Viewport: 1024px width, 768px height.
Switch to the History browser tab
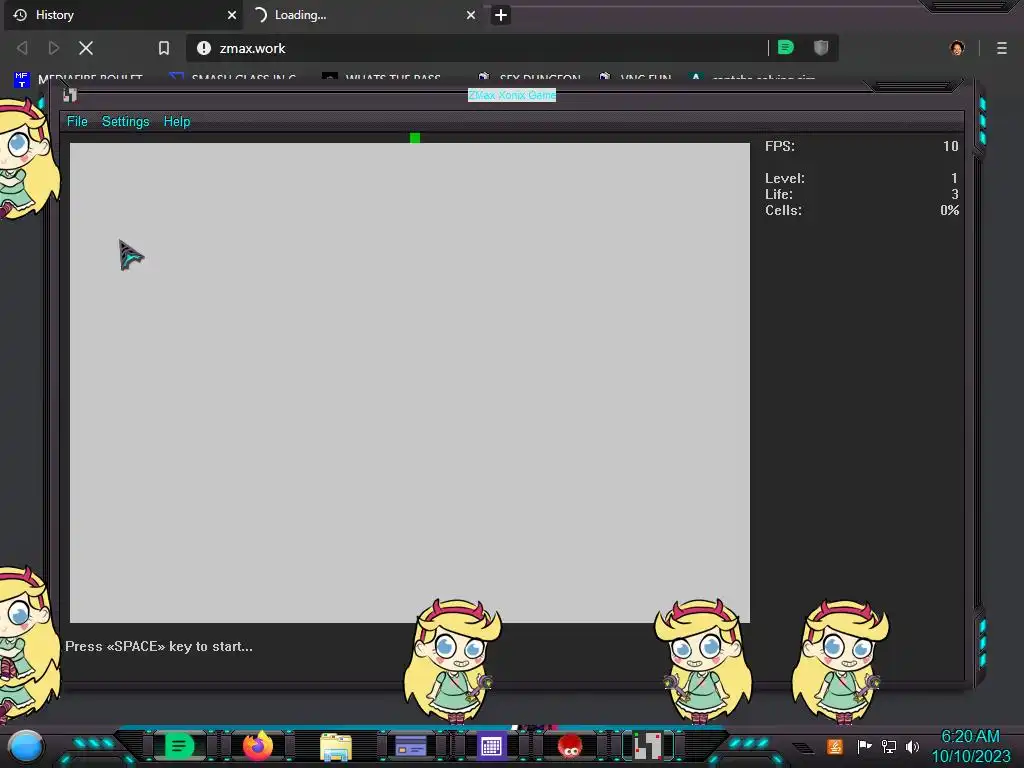point(122,15)
